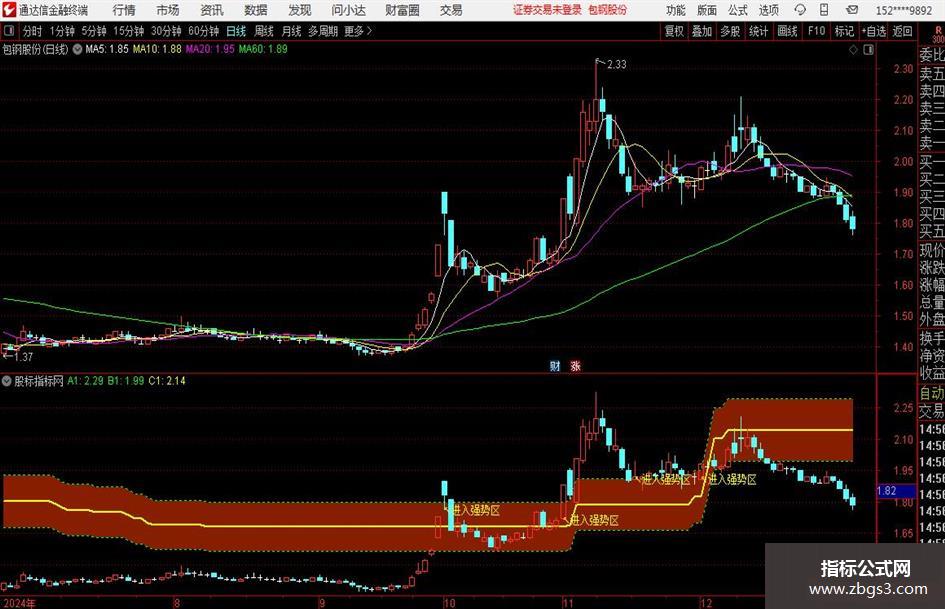Screen dimensions: 945x609
Task: Click the 2024年 timeline label
Action: click(x=19, y=603)
